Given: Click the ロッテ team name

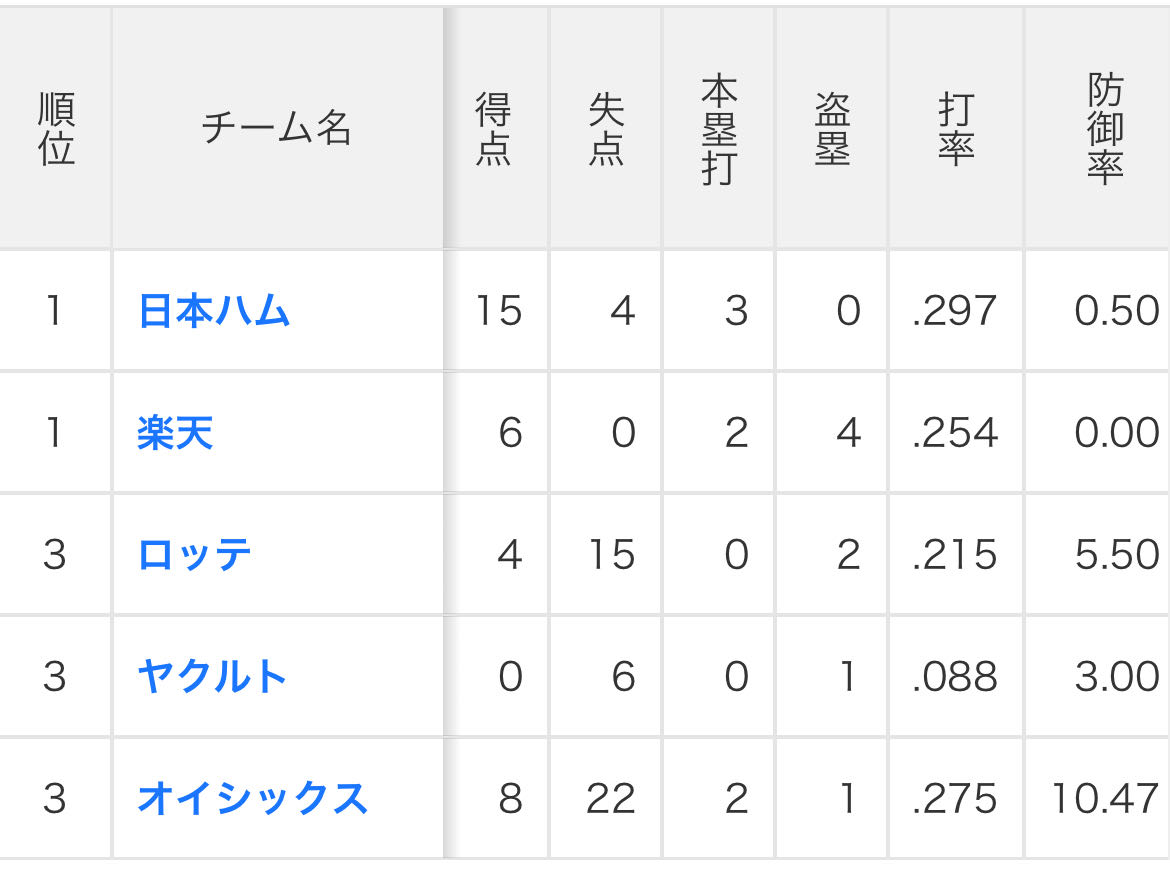Looking at the screenshot, I should pyautogui.click(x=194, y=555).
